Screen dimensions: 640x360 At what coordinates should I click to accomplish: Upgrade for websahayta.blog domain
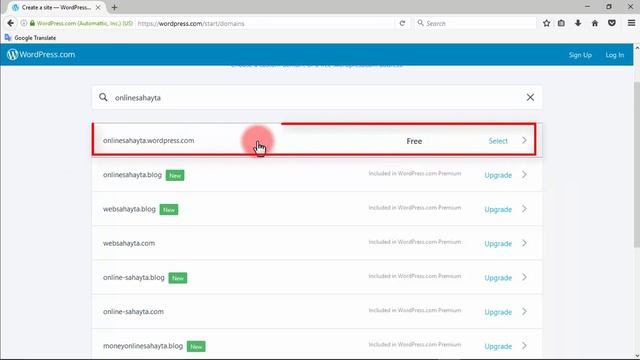tap(498, 209)
